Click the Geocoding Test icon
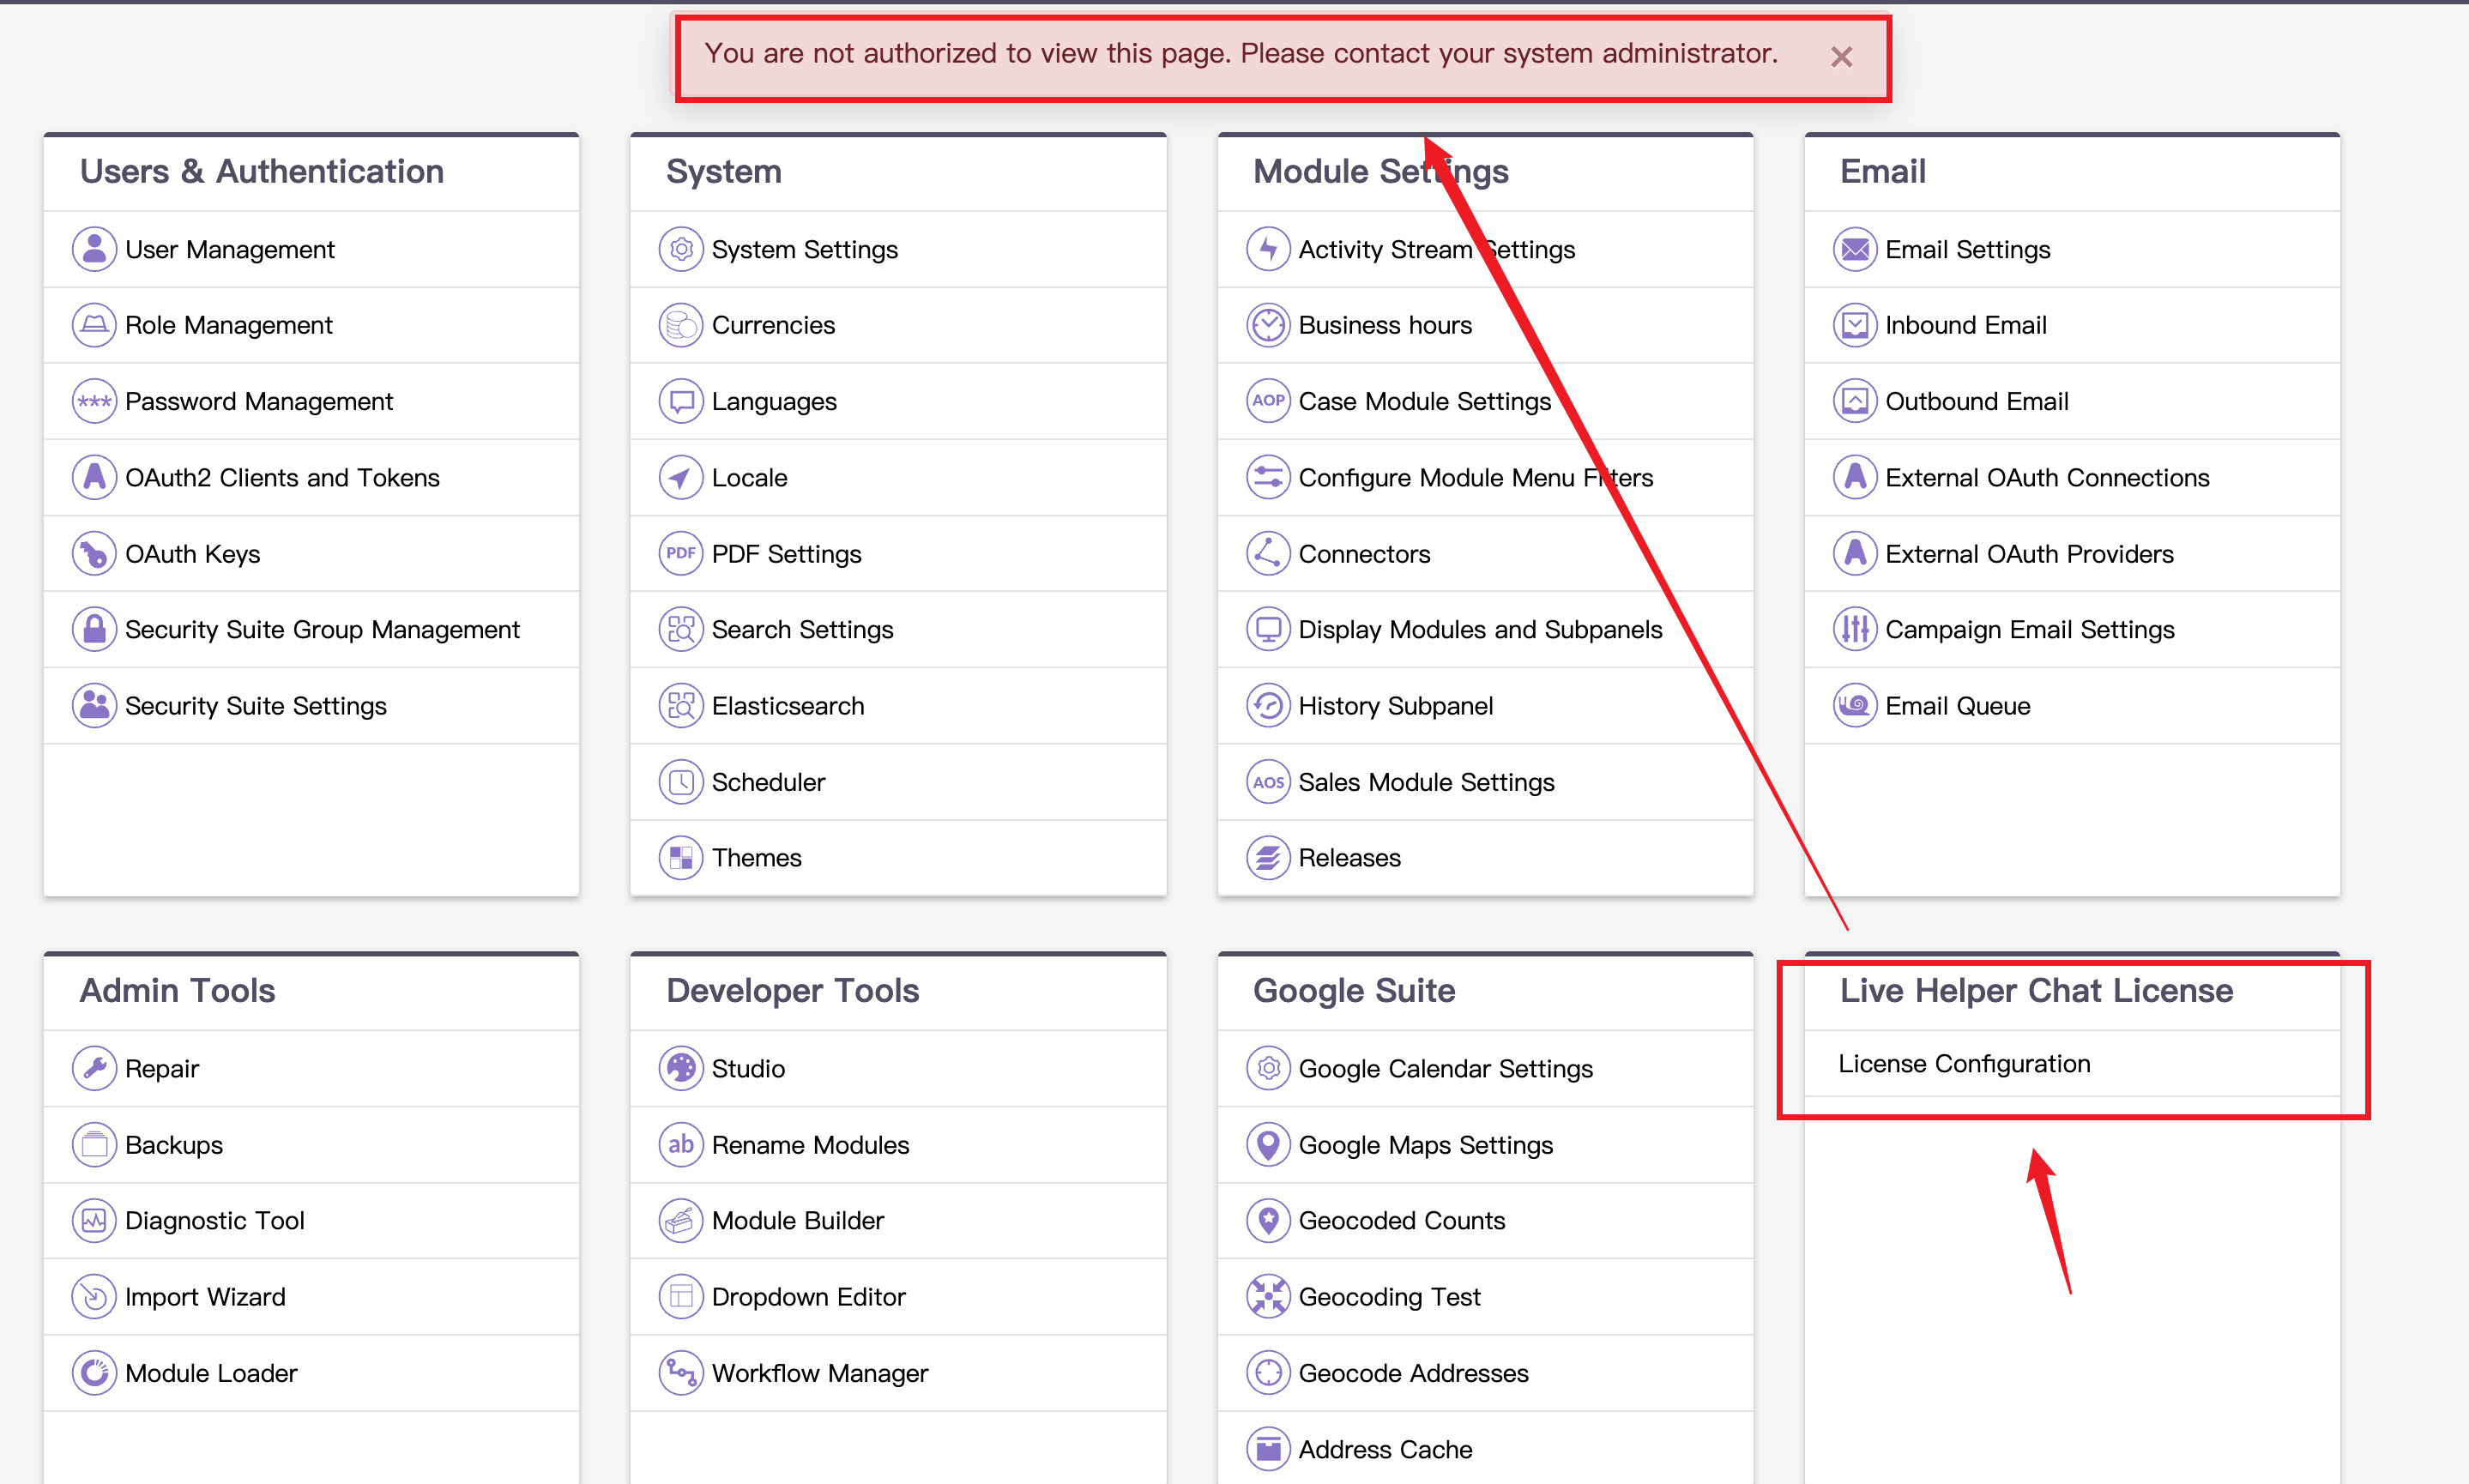Screen dimensions: 2469x1484 (x=1268, y=1296)
